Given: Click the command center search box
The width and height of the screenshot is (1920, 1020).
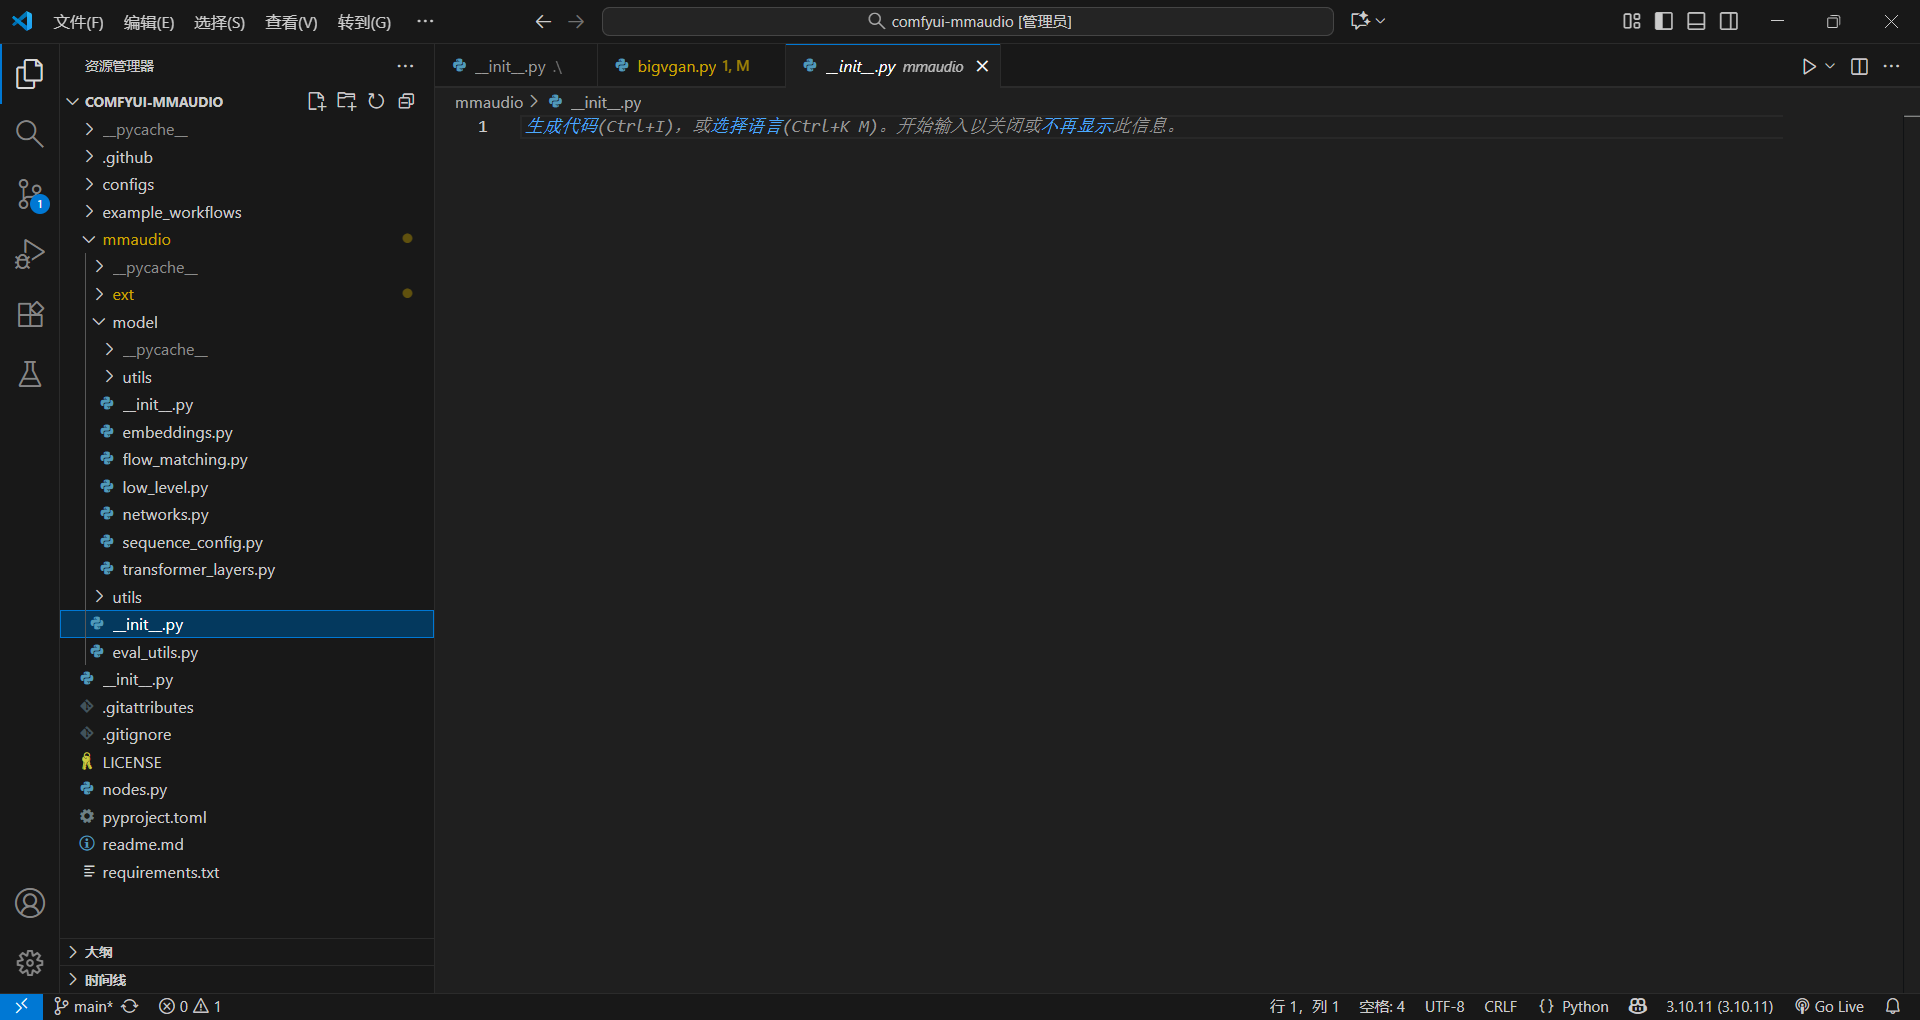Looking at the screenshot, I should click(968, 21).
